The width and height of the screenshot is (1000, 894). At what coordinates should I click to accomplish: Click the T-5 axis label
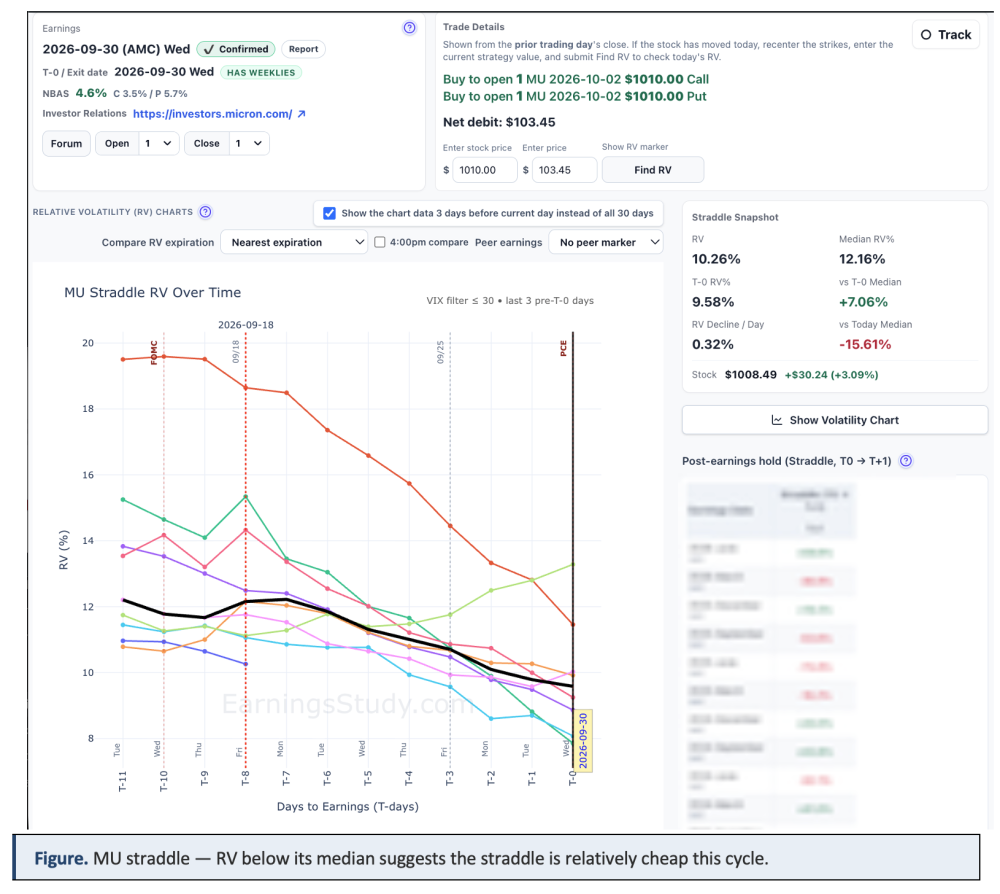point(368,778)
